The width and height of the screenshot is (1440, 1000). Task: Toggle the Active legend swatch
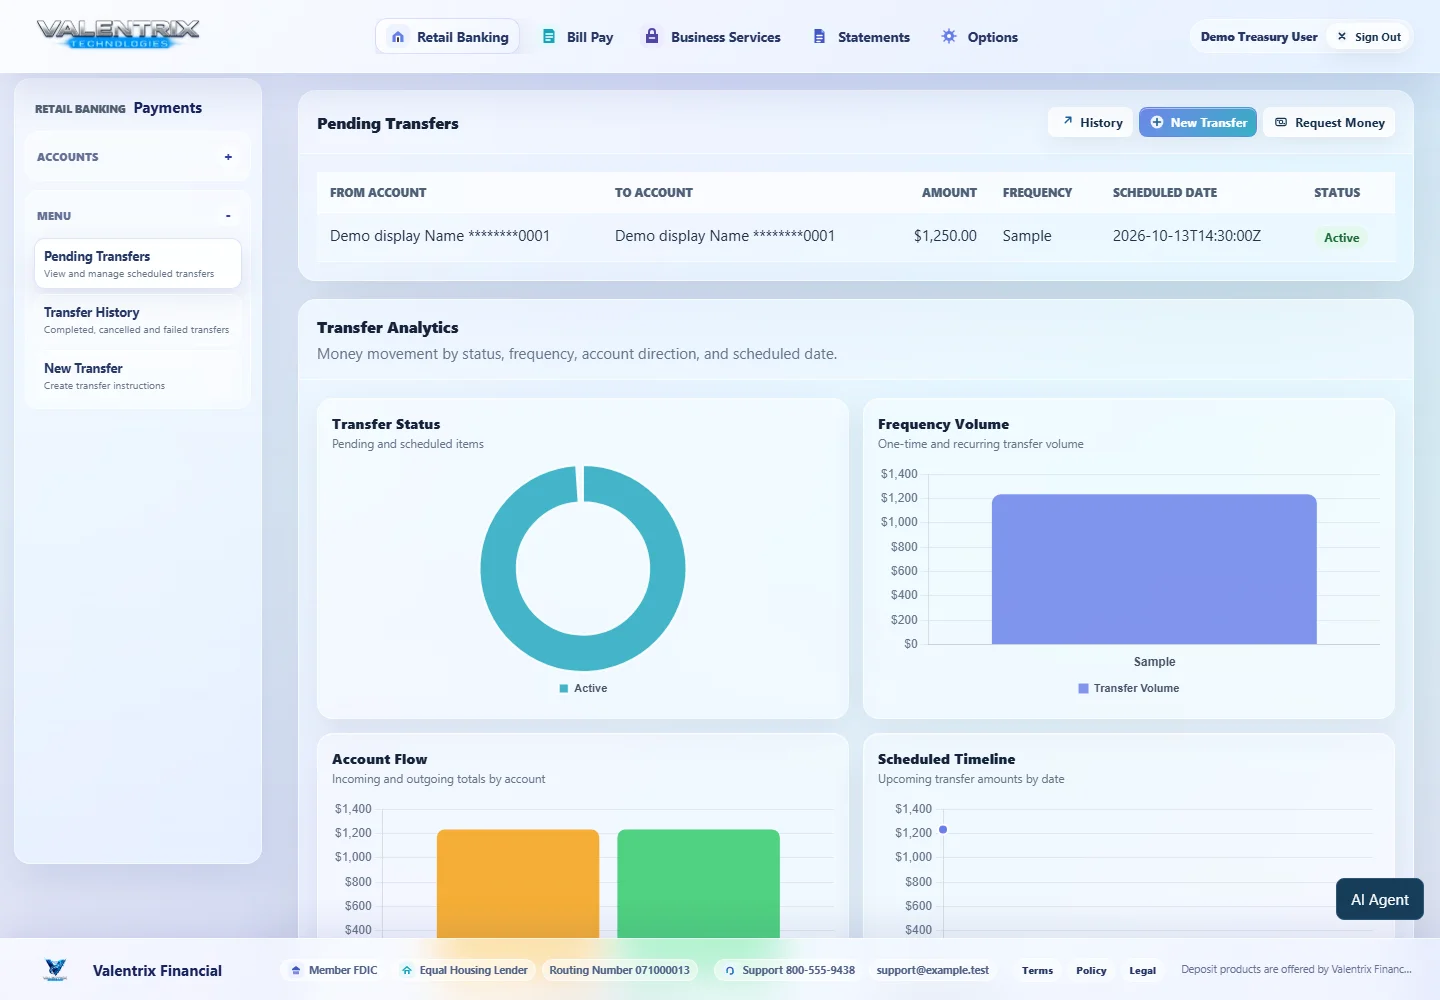click(564, 688)
